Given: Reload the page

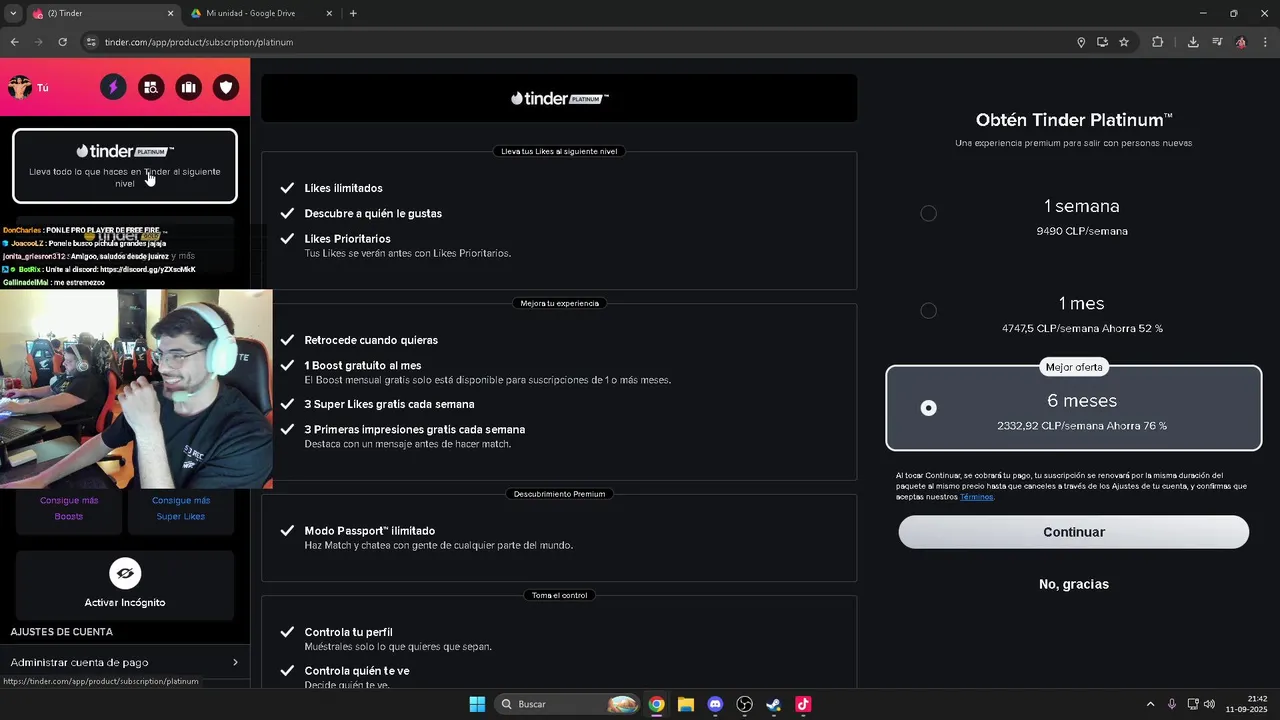Looking at the screenshot, I should coord(62,42).
